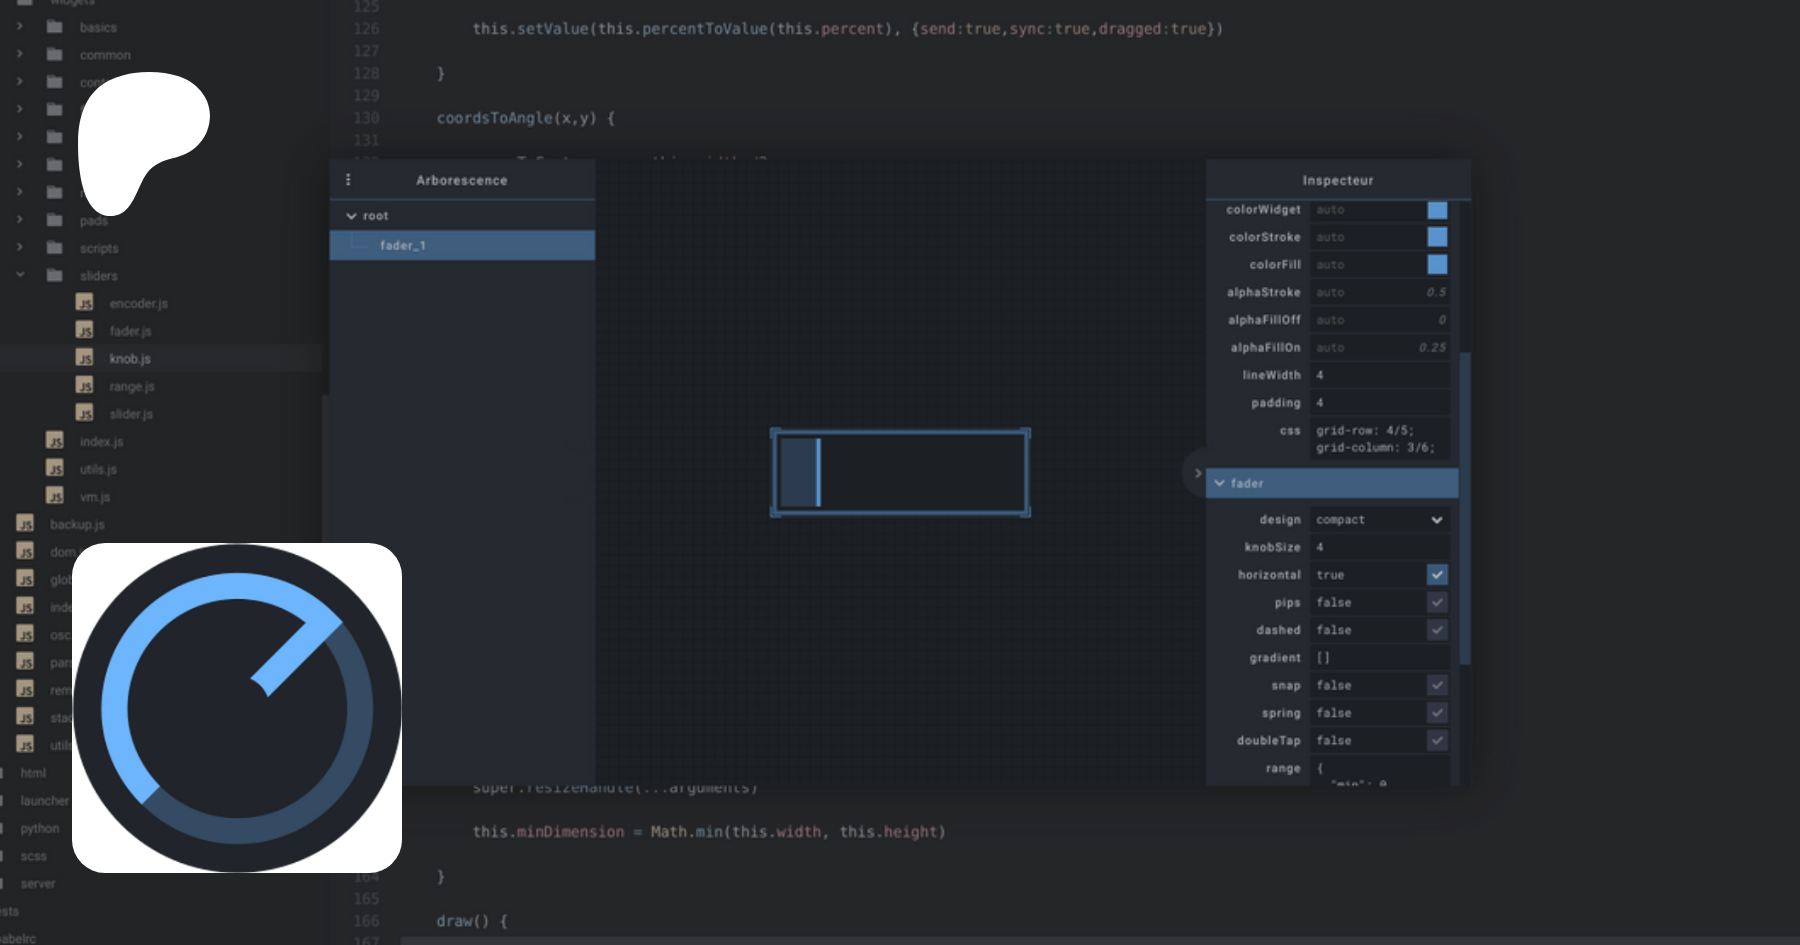
Task: Click the JS file icon beside knob.js
Action: click(85, 358)
